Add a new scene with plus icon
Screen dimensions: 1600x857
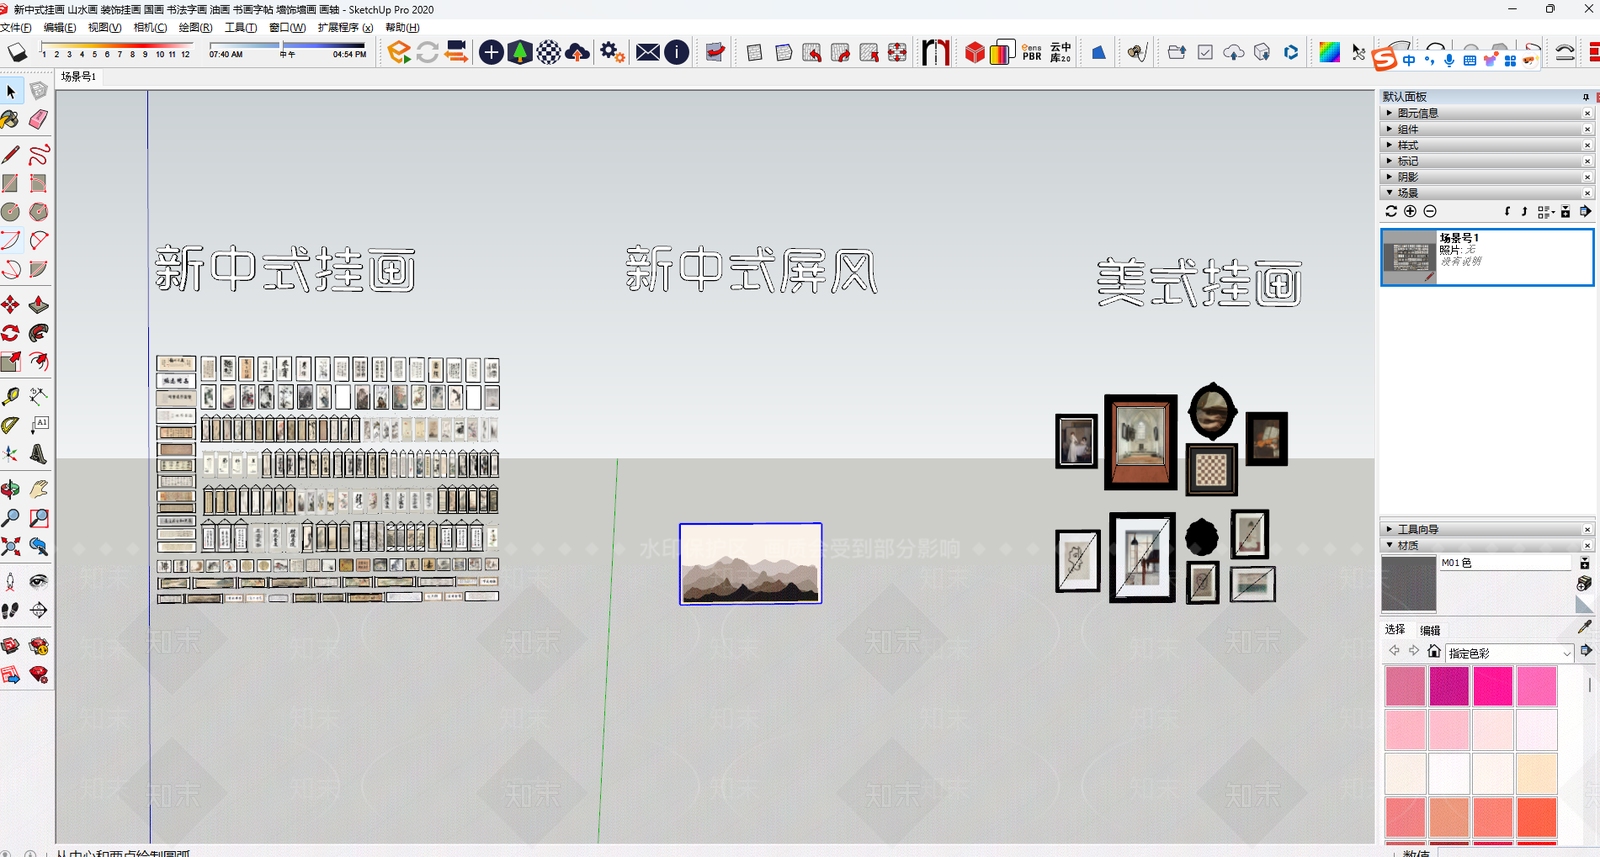pos(1410,211)
